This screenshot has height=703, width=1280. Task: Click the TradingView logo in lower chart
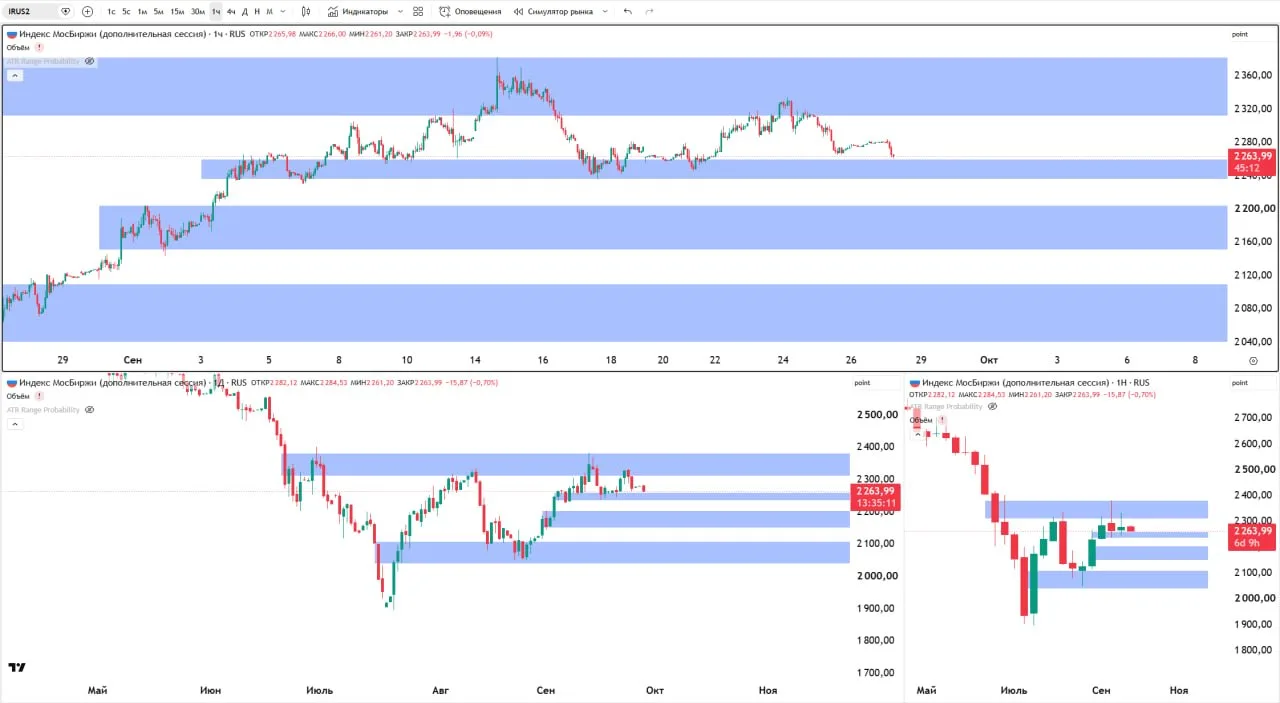click(16, 667)
